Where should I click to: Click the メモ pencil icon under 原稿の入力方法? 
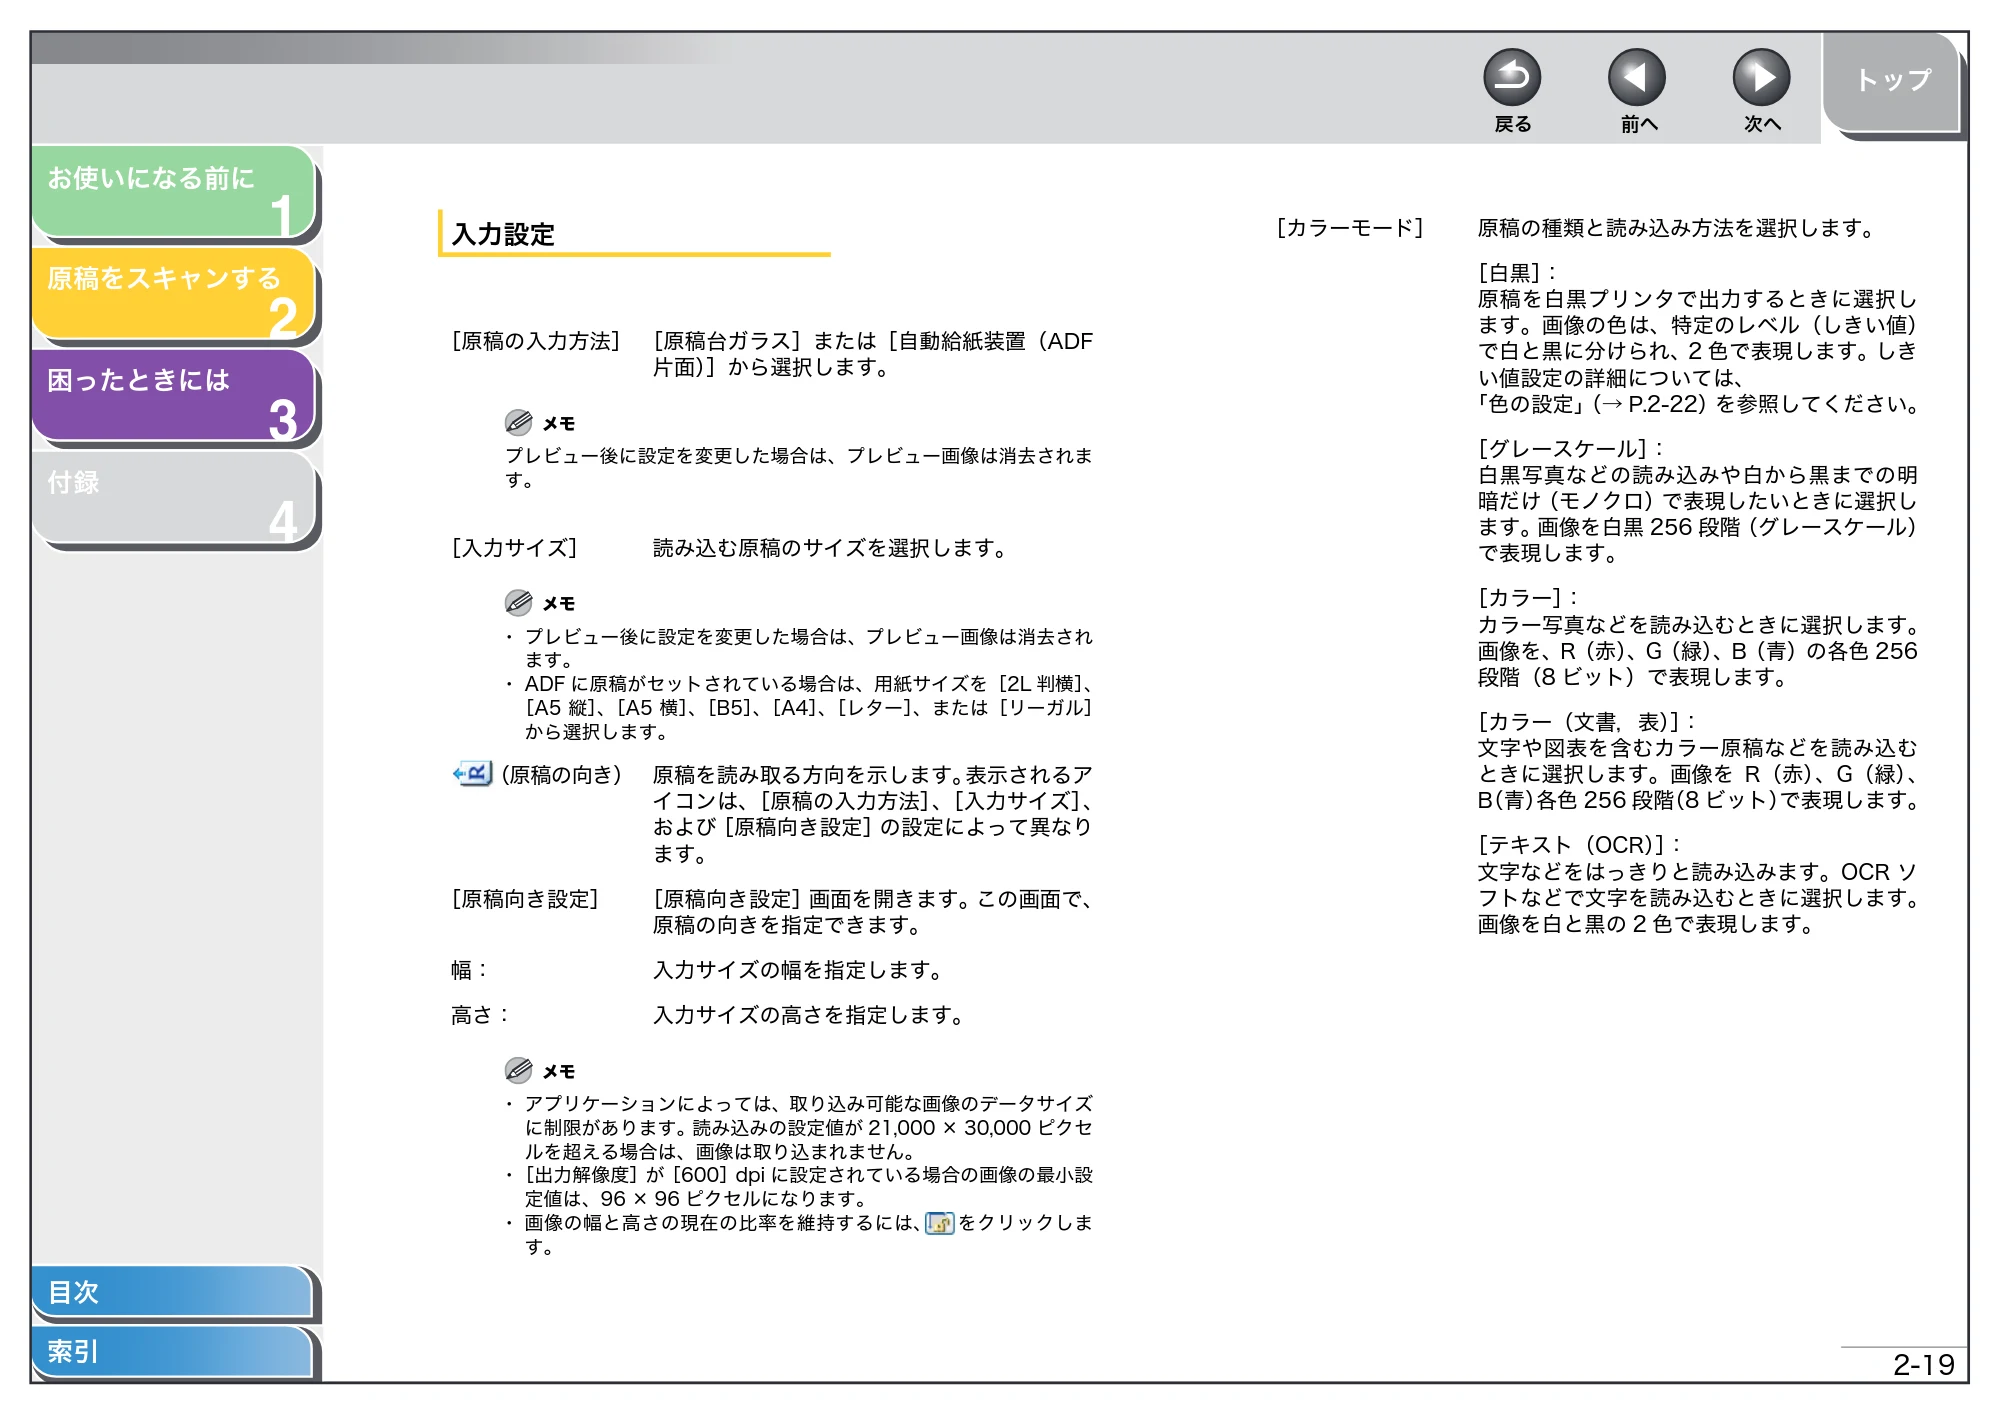[518, 422]
